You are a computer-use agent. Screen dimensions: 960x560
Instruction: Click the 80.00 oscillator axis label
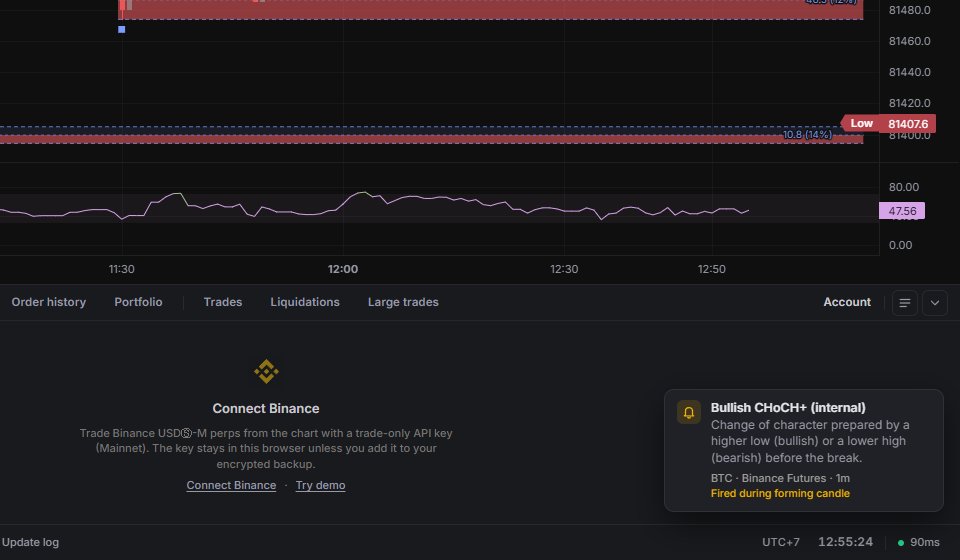(x=904, y=187)
